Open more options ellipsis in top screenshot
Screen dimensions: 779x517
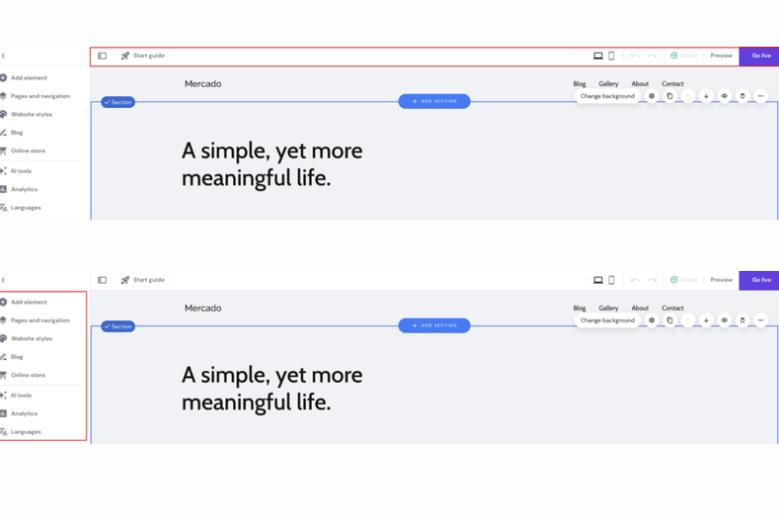pos(760,96)
